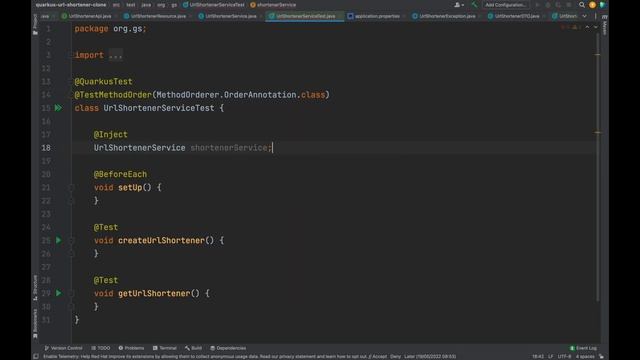The image size is (640, 360).
Task: Click the @QuarkusTest annotation
Action: (x=103, y=82)
